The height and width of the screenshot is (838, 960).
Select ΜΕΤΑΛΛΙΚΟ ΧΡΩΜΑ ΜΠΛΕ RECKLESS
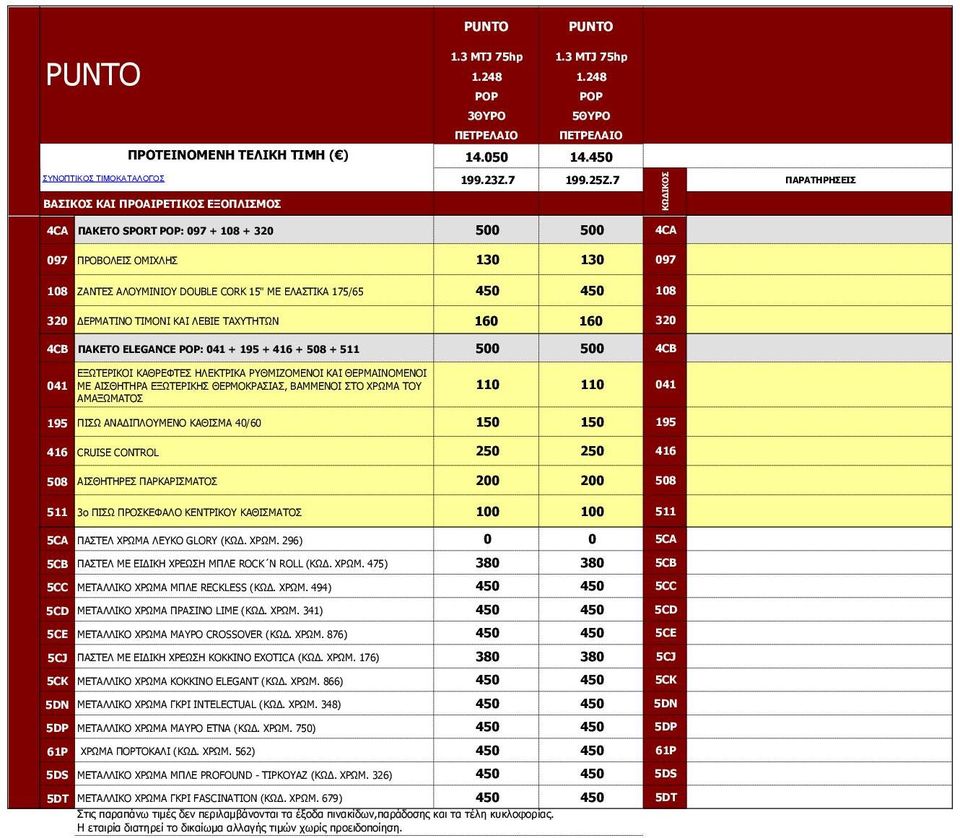point(204,588)
